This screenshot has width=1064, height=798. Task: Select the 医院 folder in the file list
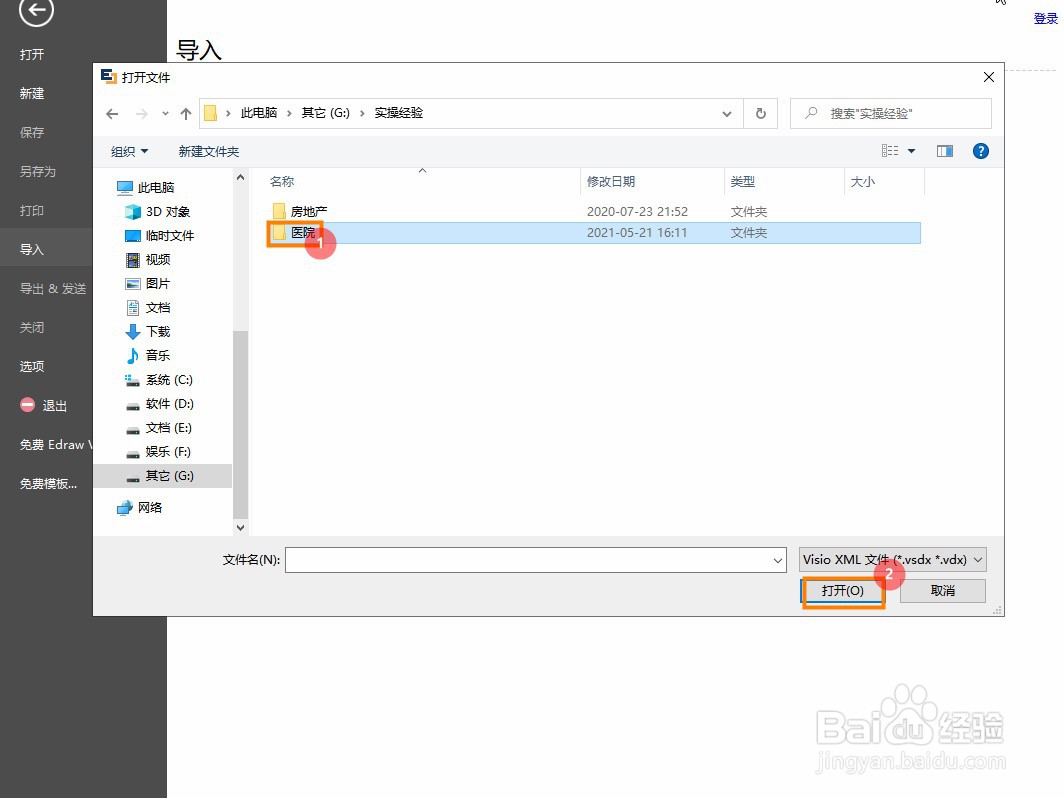coord(304,232)
